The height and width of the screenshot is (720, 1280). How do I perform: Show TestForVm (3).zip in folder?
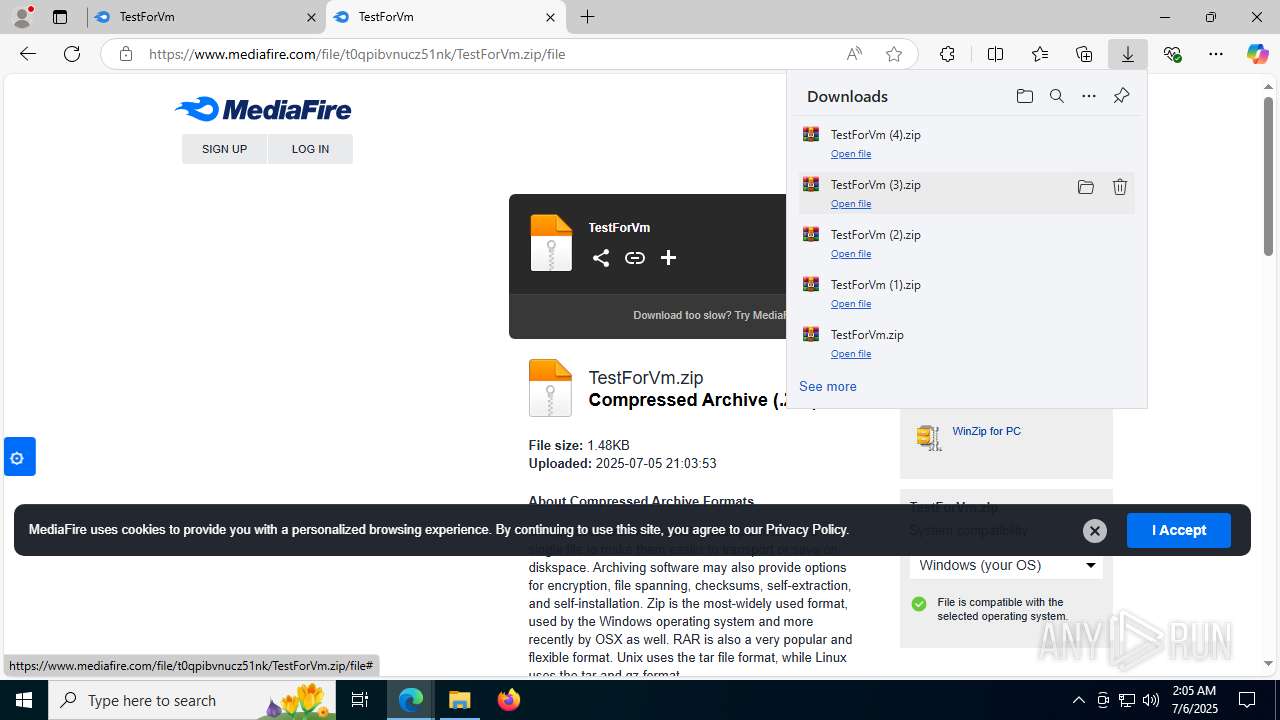1086,187
